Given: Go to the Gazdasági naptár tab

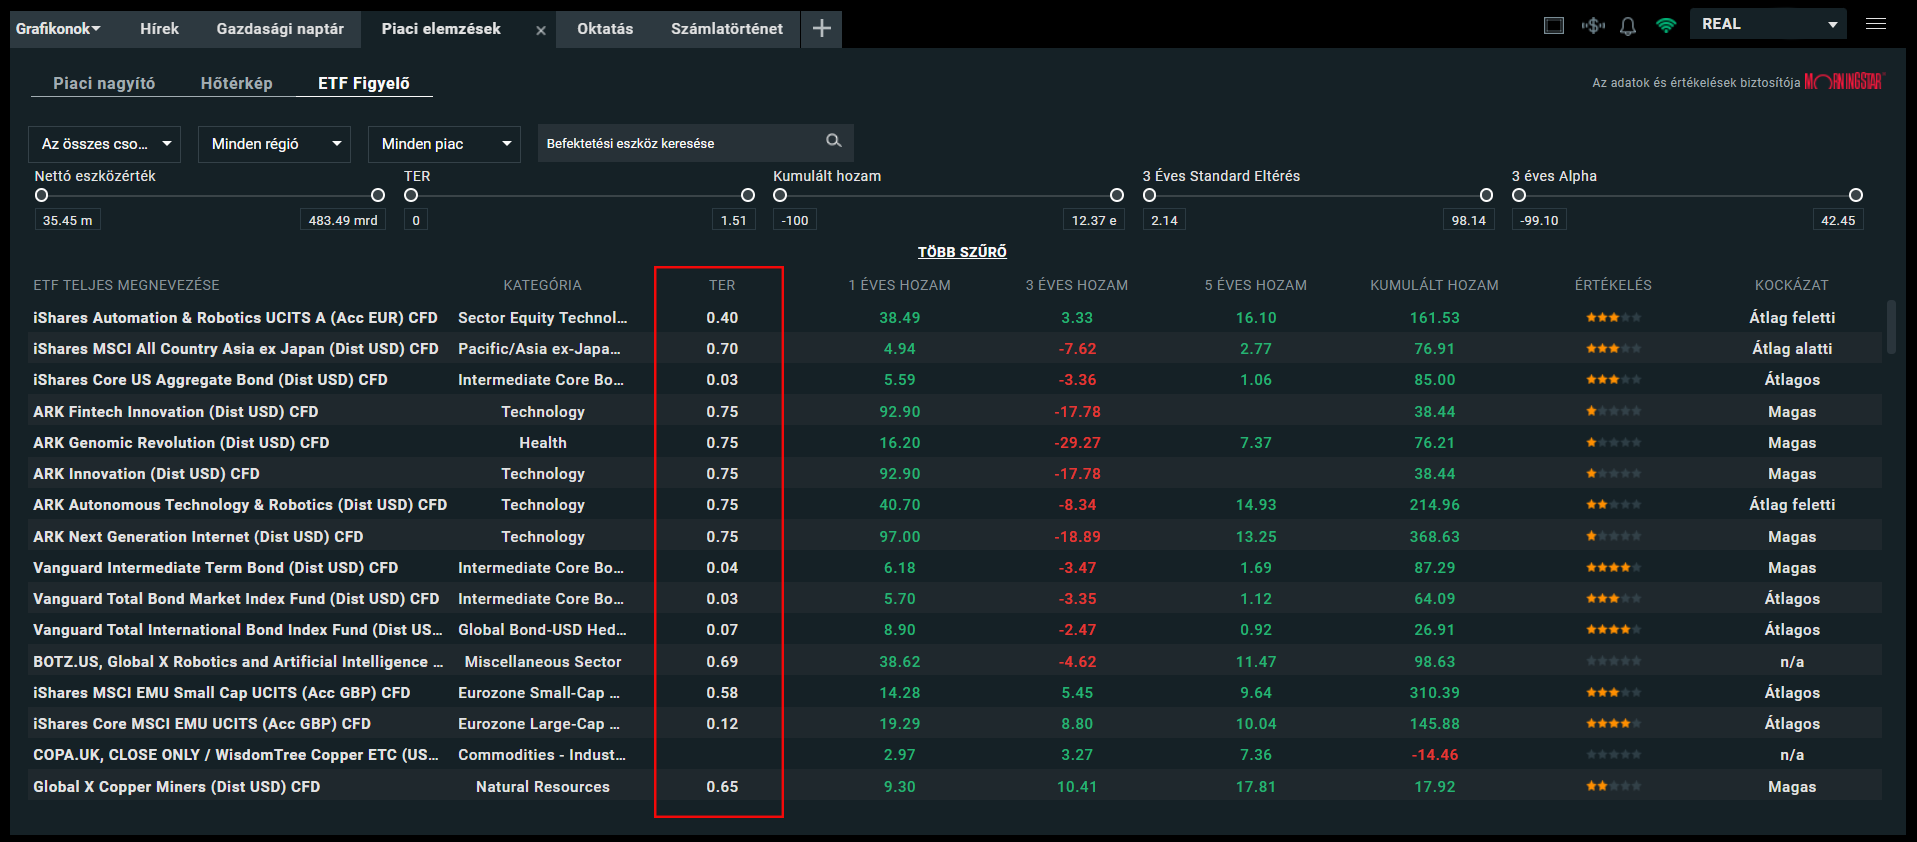Looking at the screenshot, I should pyautogui.click(x=280, y=29).
